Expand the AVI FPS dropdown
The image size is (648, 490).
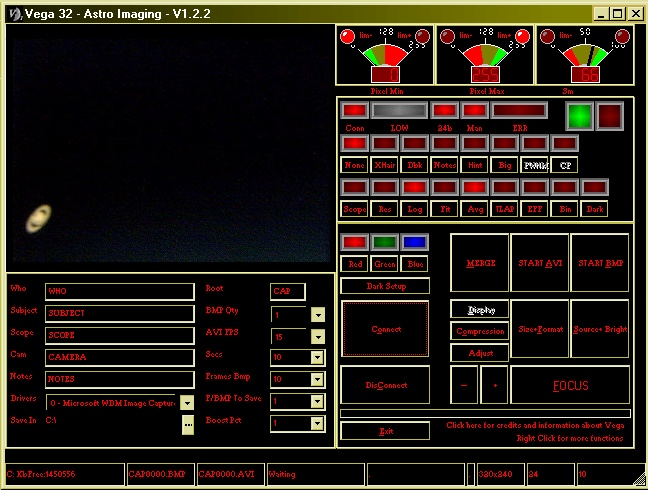click(318, 336)
